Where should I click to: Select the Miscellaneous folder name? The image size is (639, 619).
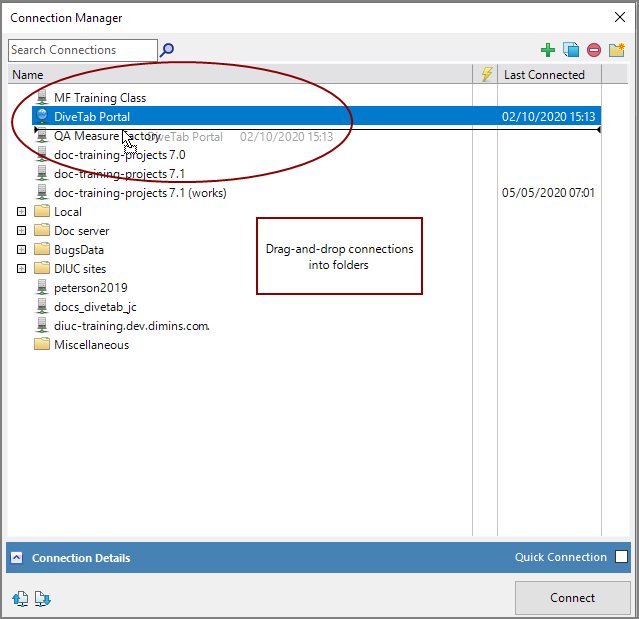(91, 345)
